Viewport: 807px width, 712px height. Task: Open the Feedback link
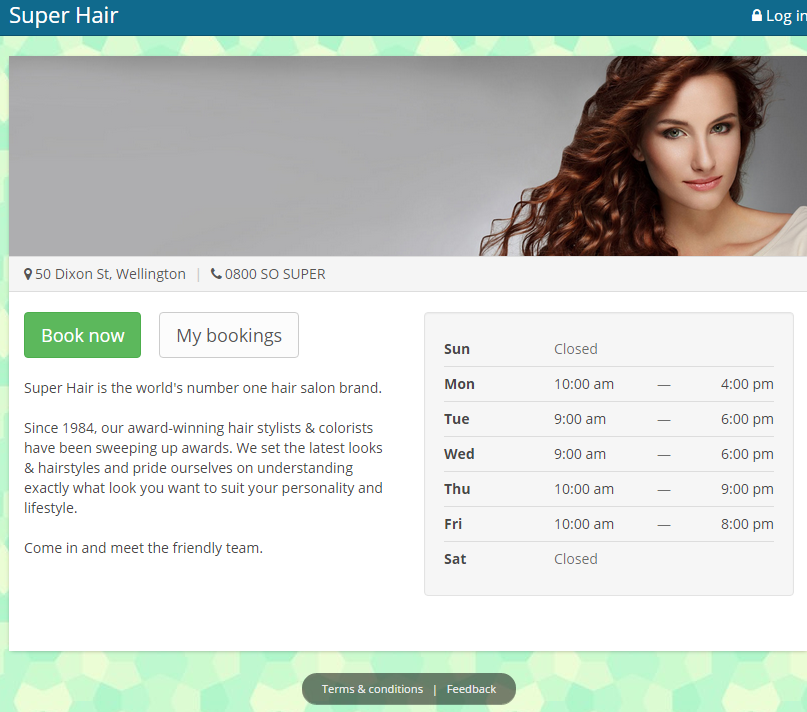tap(471, 689)
